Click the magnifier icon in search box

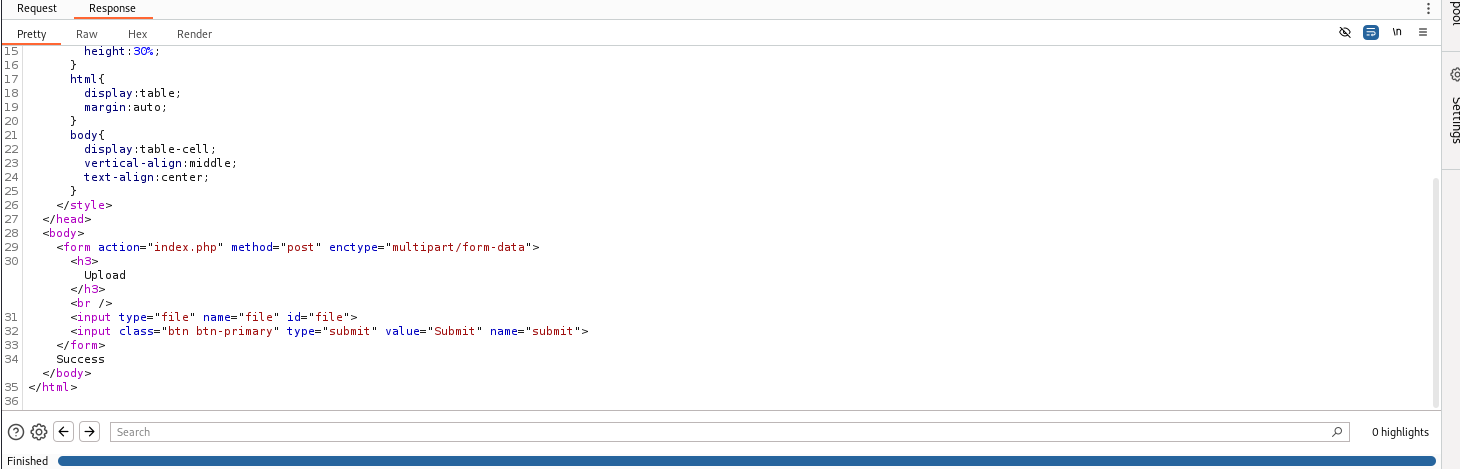point(1337,432)
